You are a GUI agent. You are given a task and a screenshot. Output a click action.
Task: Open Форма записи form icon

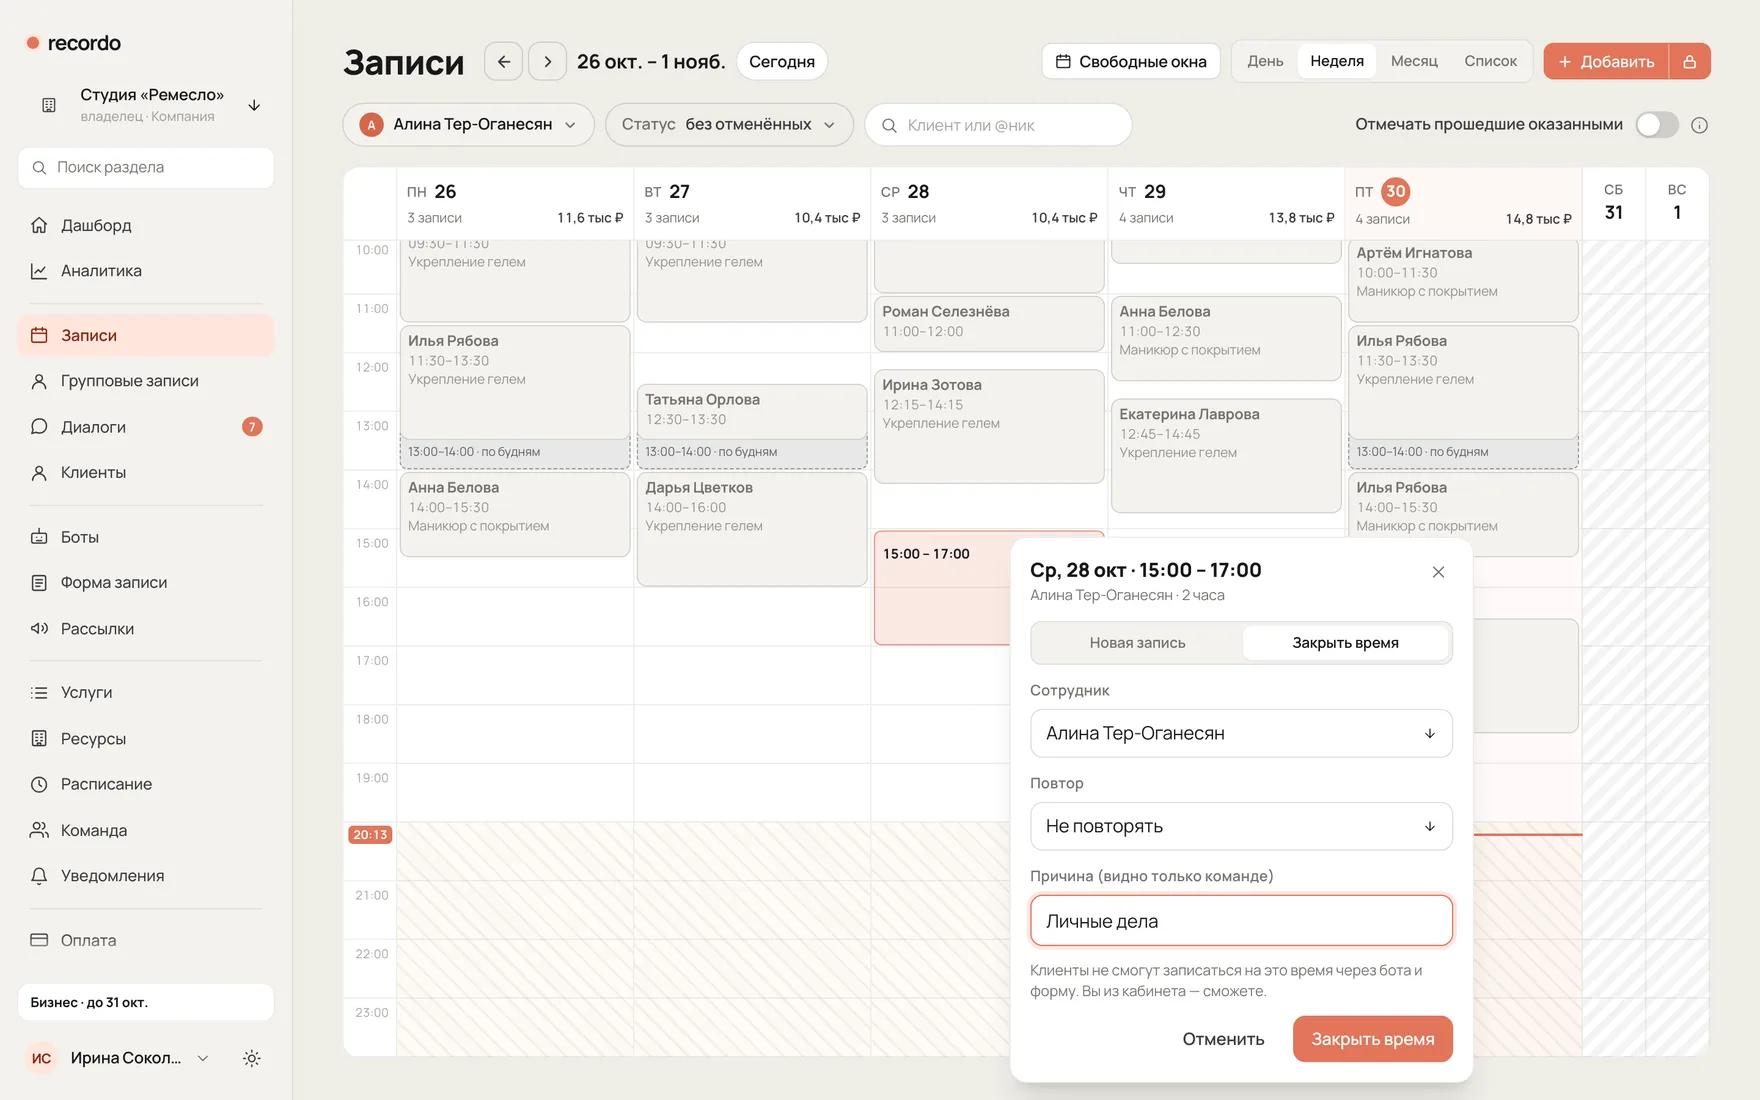[x=39, y=583]
